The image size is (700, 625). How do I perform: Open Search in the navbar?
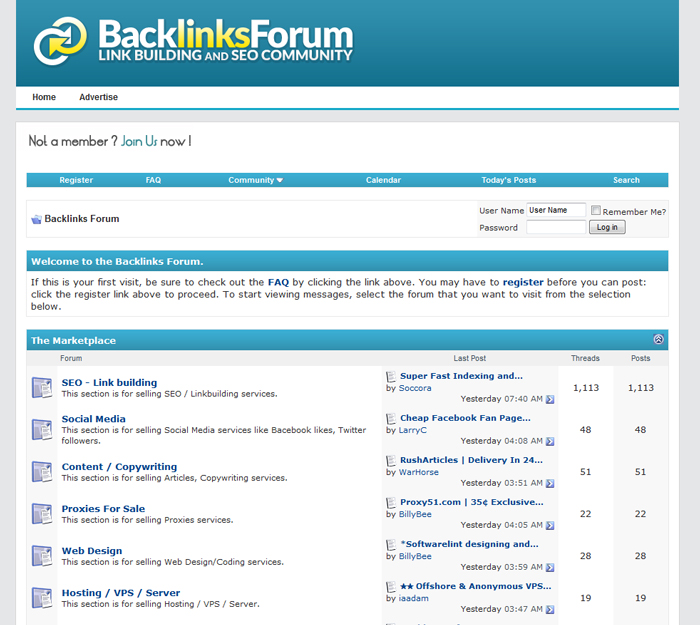point(626,180)
